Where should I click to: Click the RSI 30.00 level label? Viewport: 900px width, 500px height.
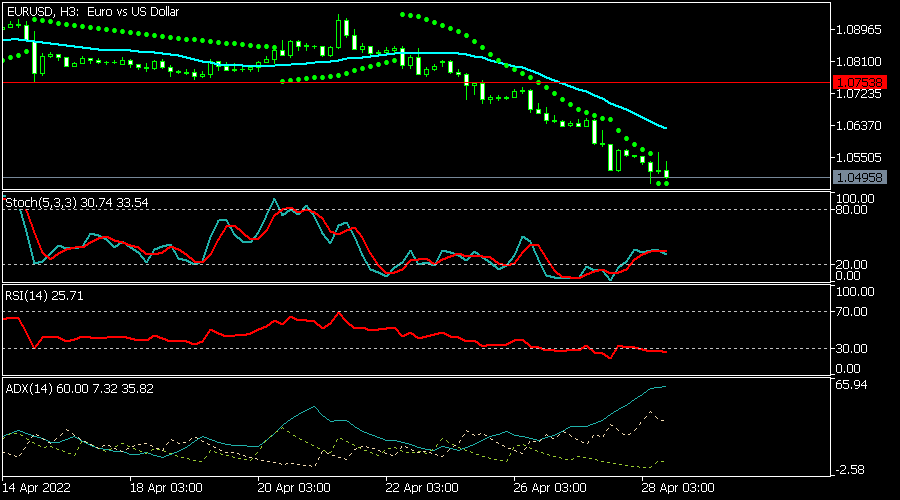[x=851, y=348]
